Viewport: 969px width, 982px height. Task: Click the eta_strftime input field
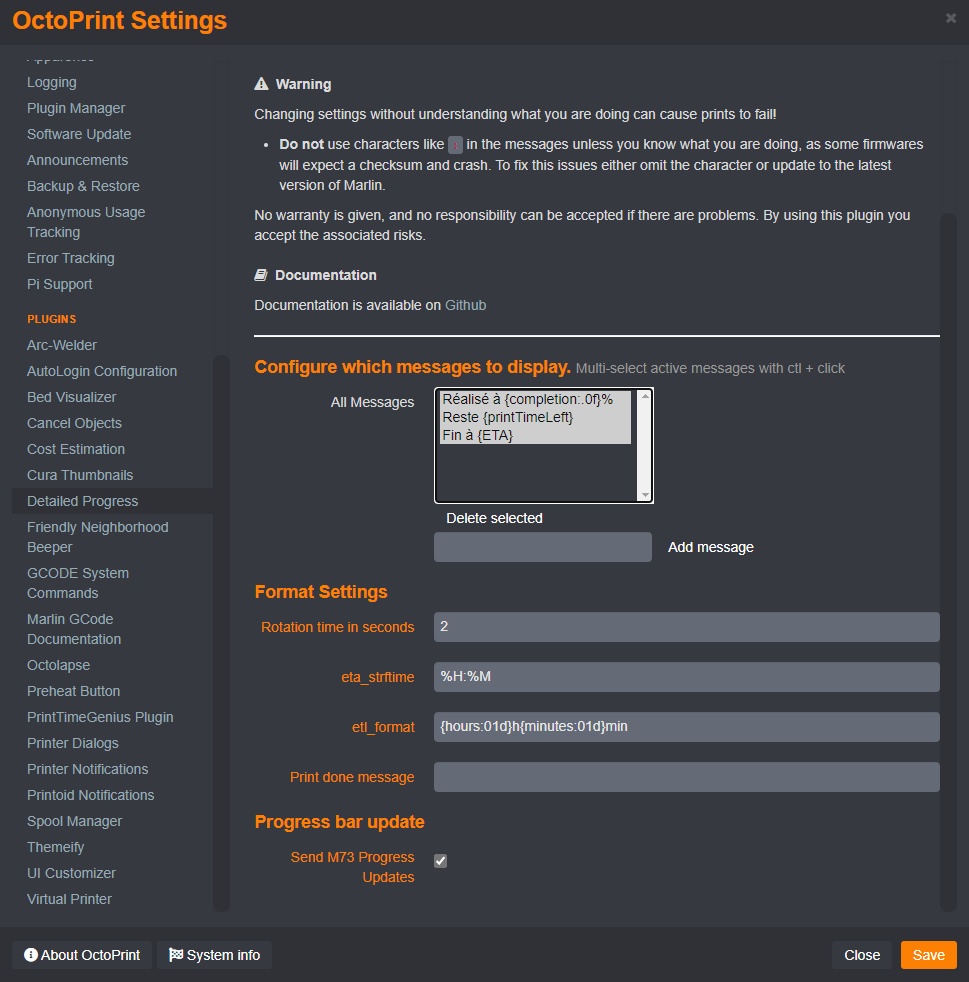click(x=687, y=677)
